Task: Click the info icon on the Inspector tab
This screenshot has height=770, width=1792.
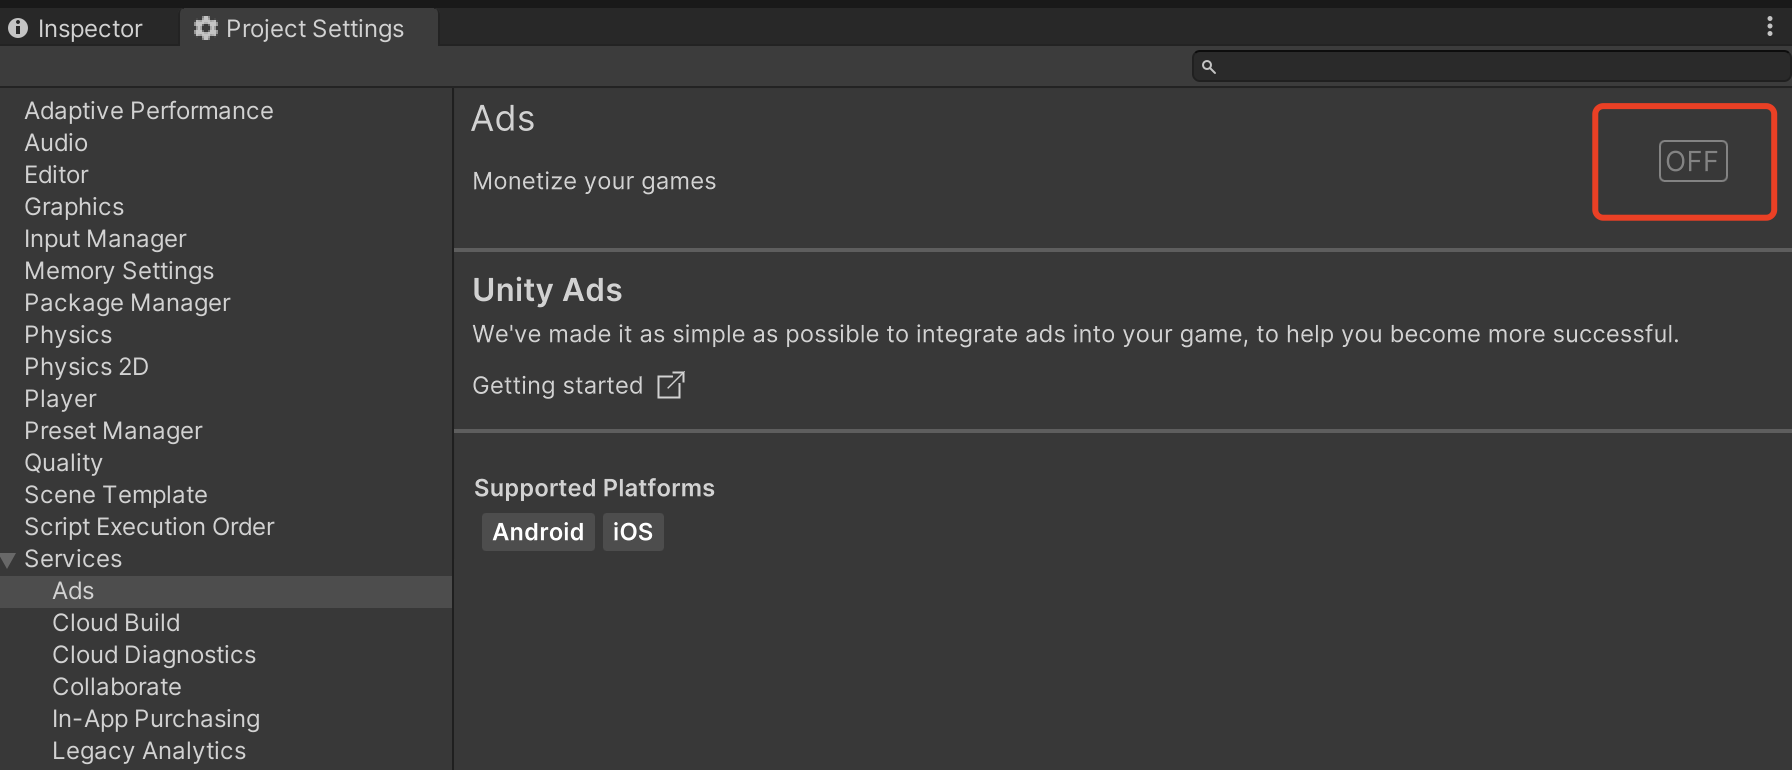Action: [18, 28]
